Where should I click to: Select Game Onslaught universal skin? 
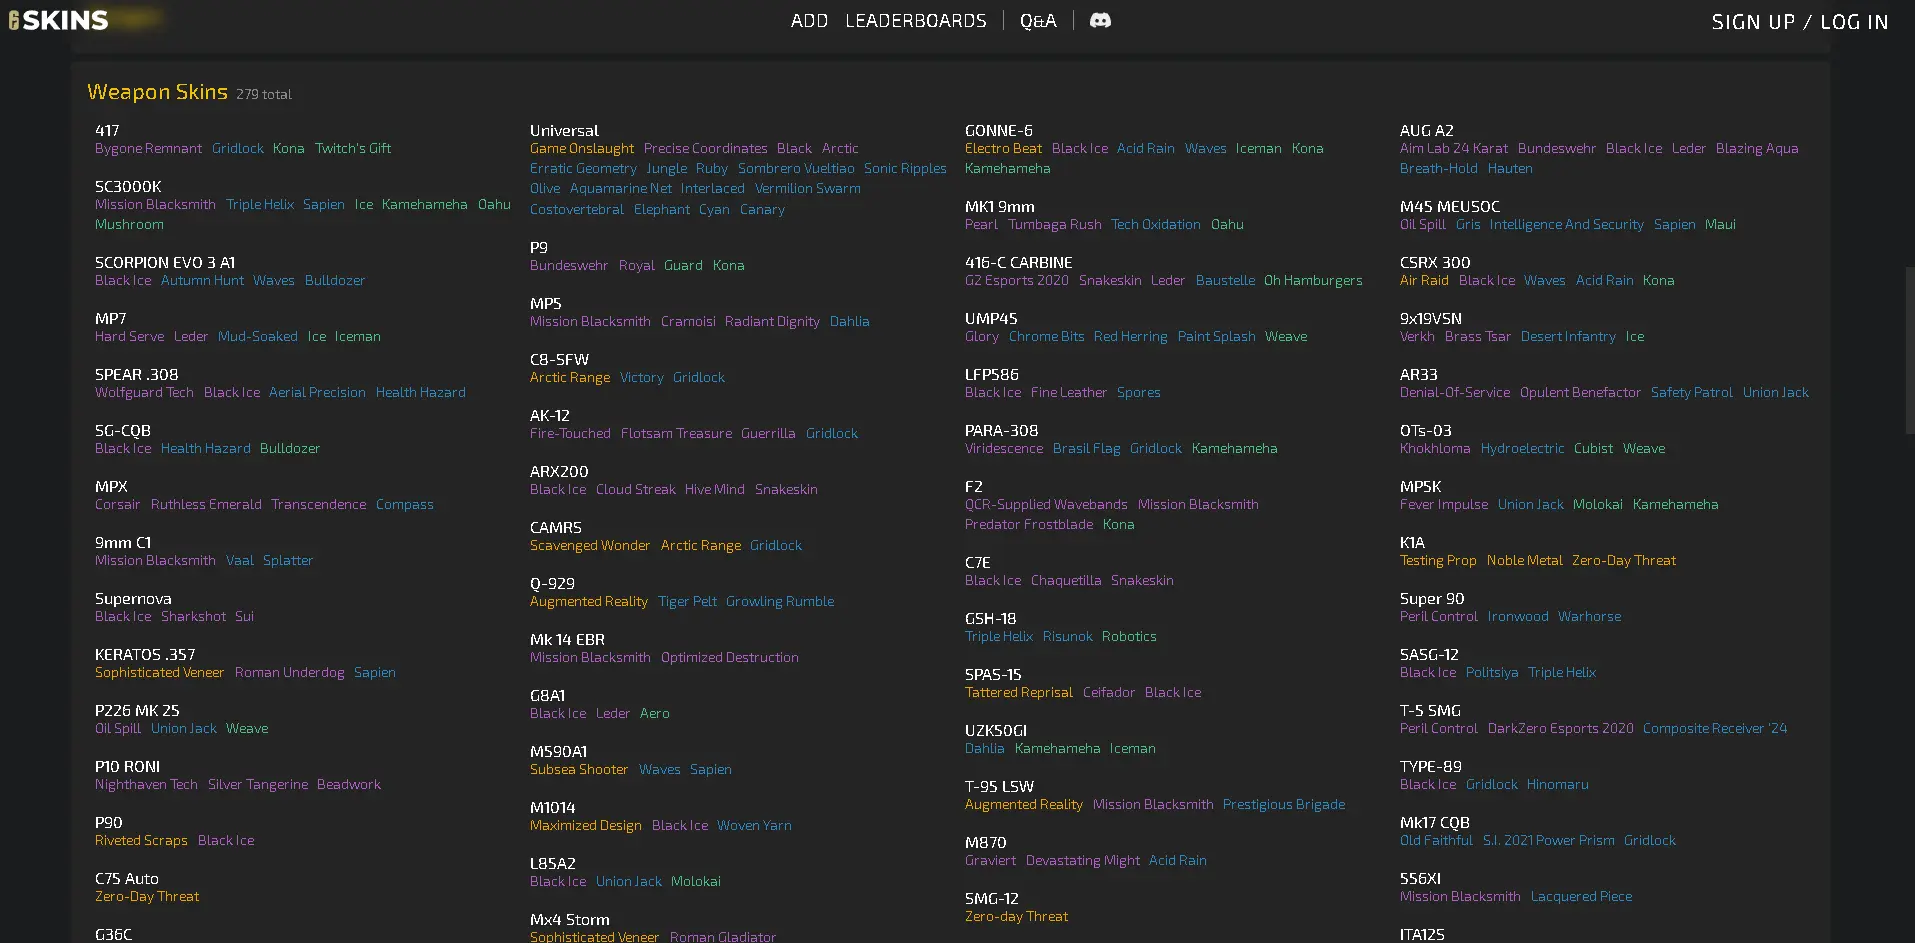pos(581,149)
